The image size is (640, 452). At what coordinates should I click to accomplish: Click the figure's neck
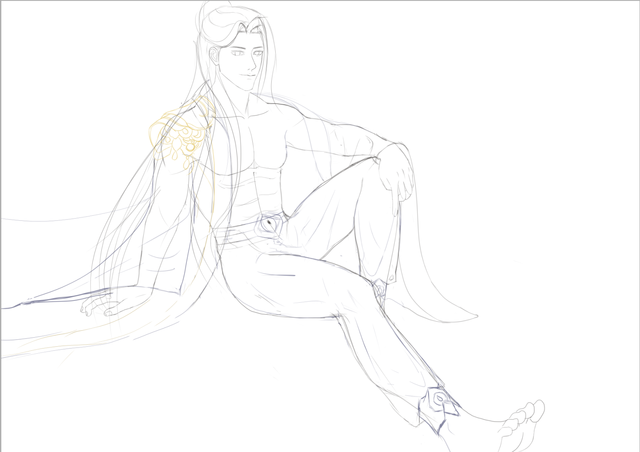(250, 97)
